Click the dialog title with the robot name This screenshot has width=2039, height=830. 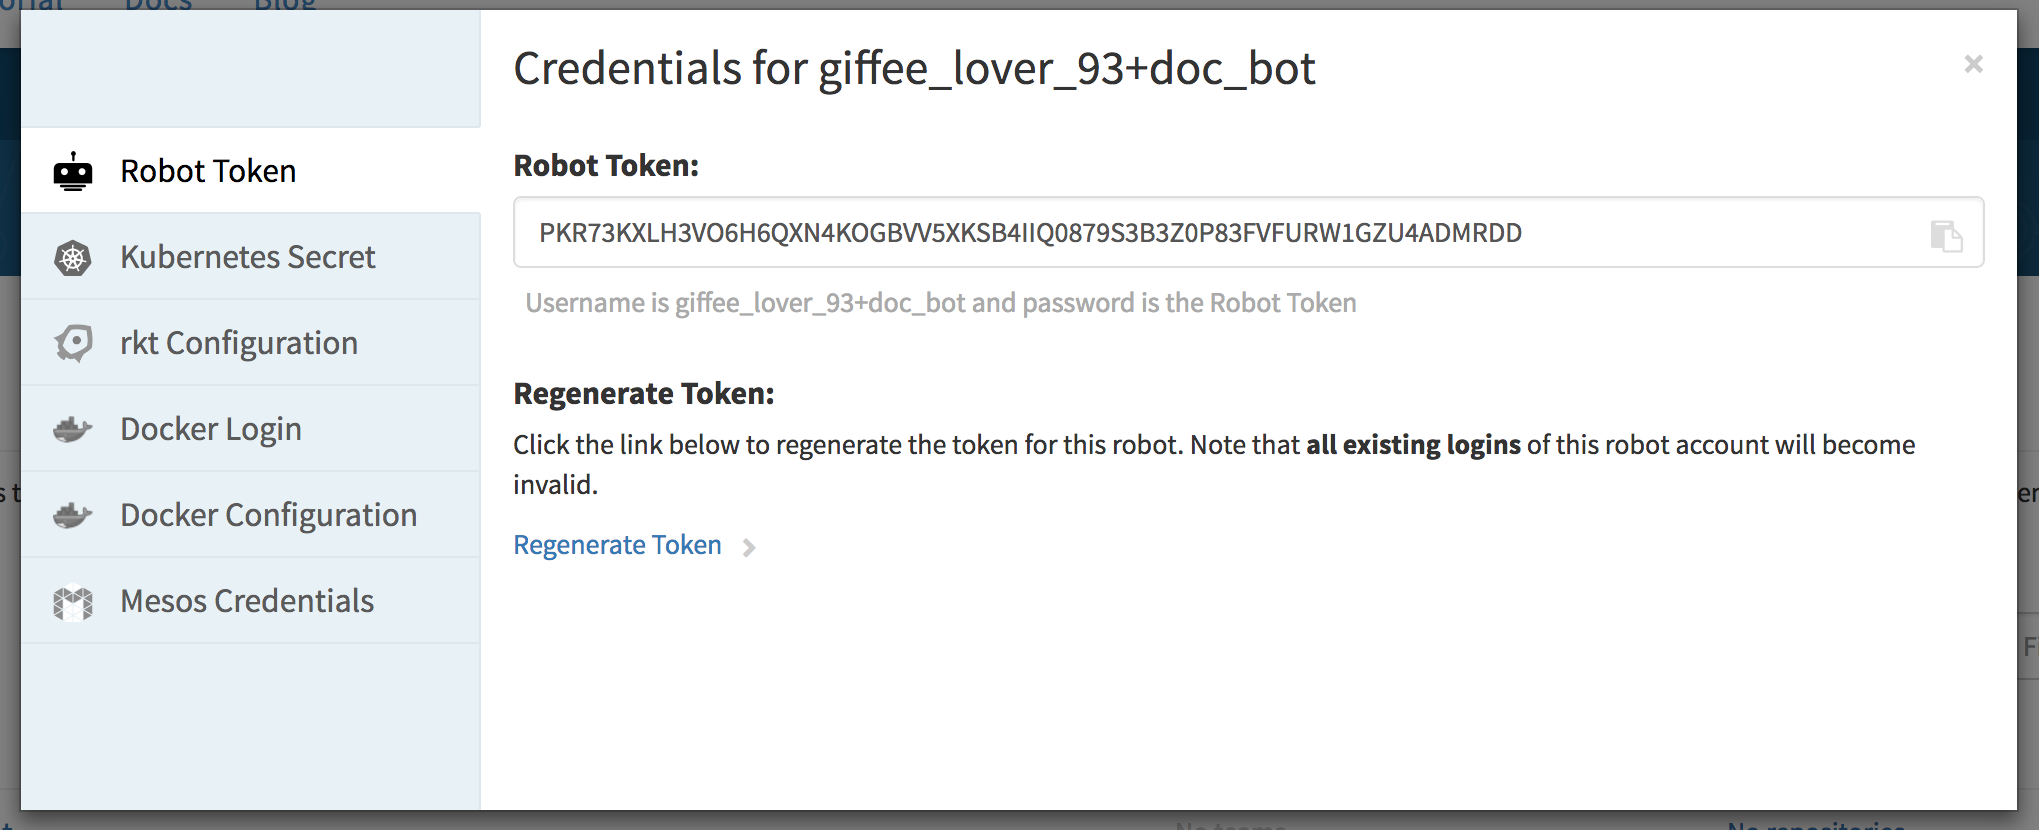pyautogui.click(x=914, y=69)
